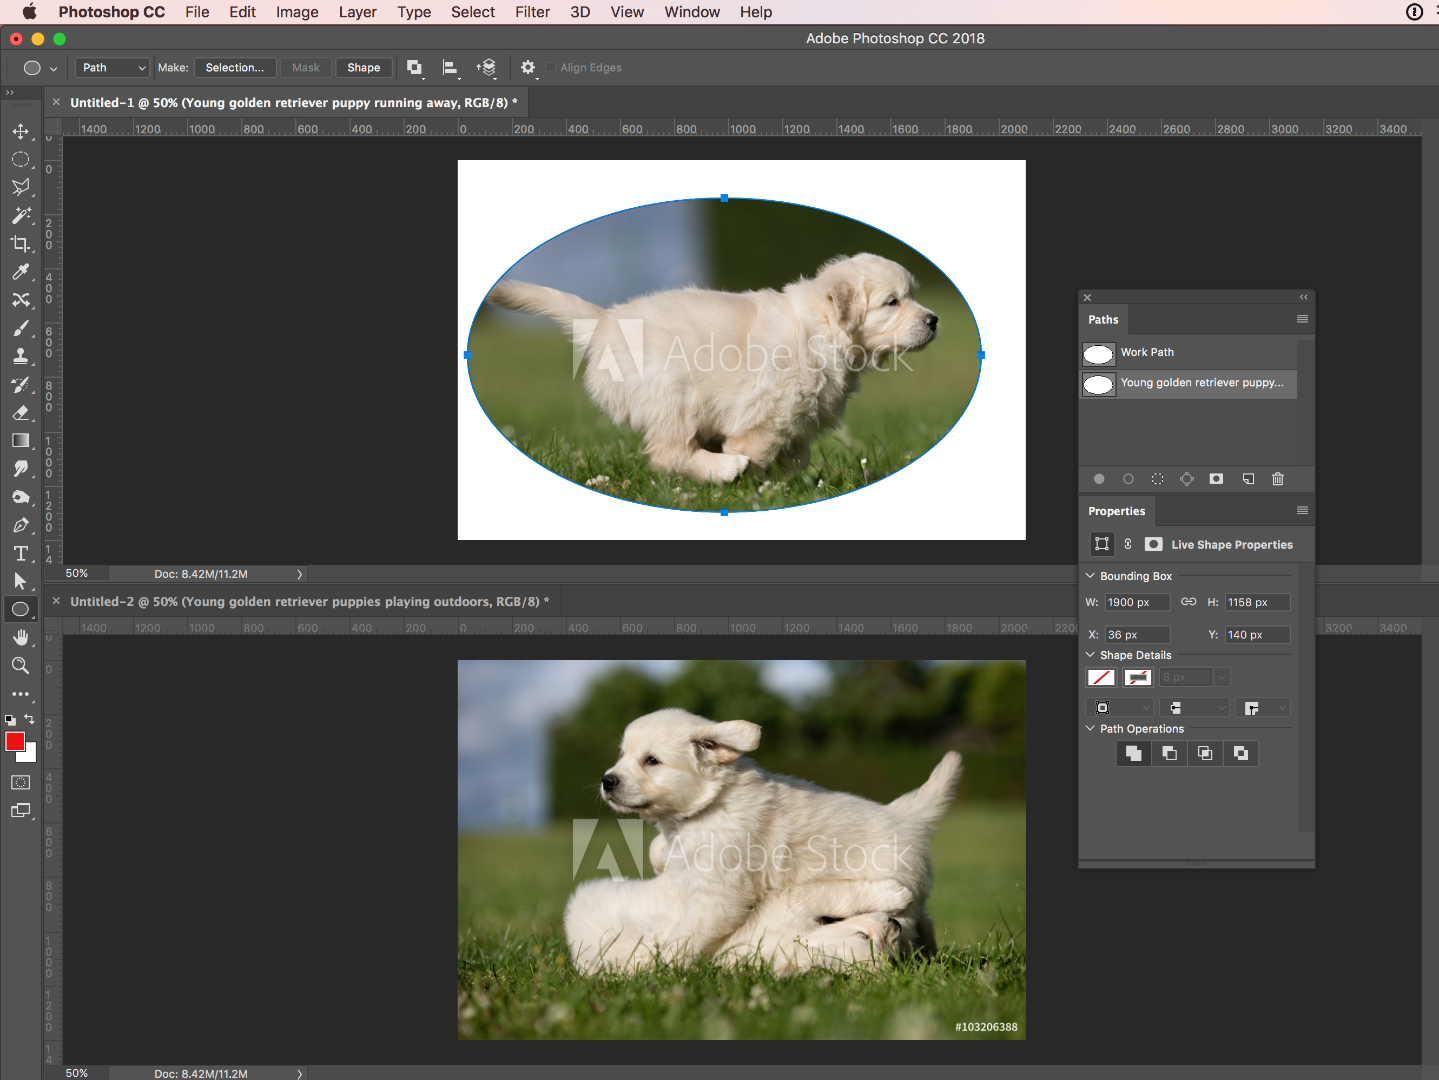1439x1080 pixels.
Task: Select the Smudge tool
Action: pos(20,468)
